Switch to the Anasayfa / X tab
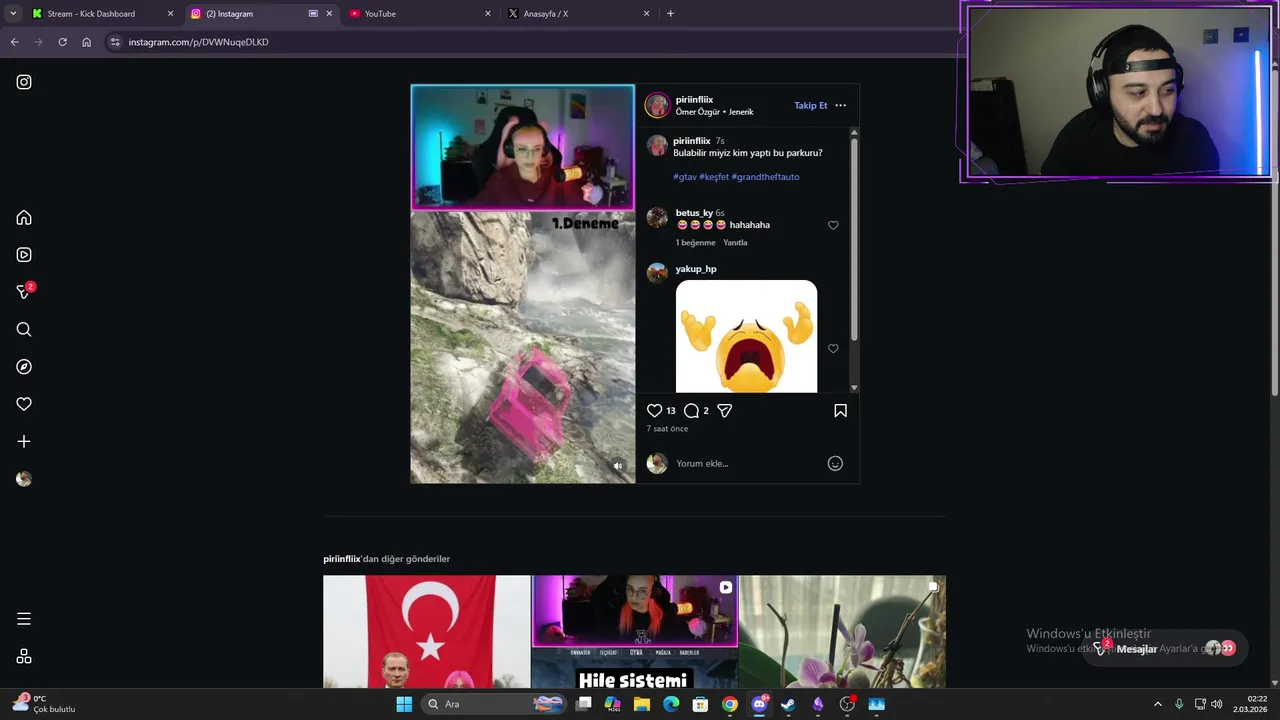 pos(579,14)
